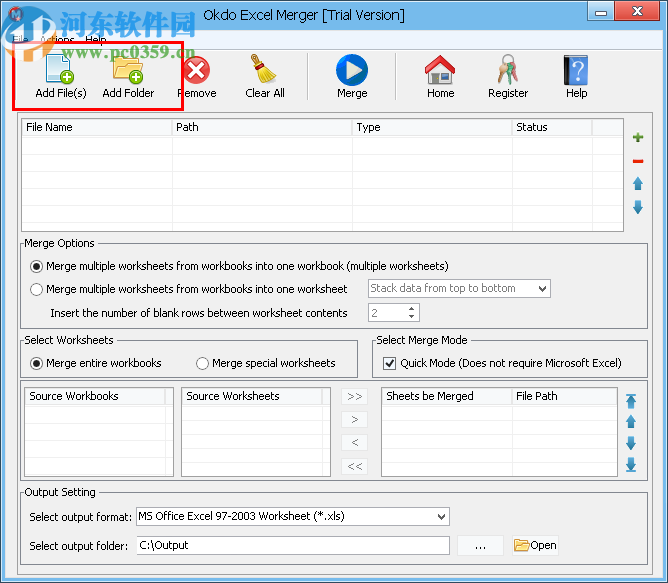
Task: Open the Home house icon
Action: pos(440,70)
